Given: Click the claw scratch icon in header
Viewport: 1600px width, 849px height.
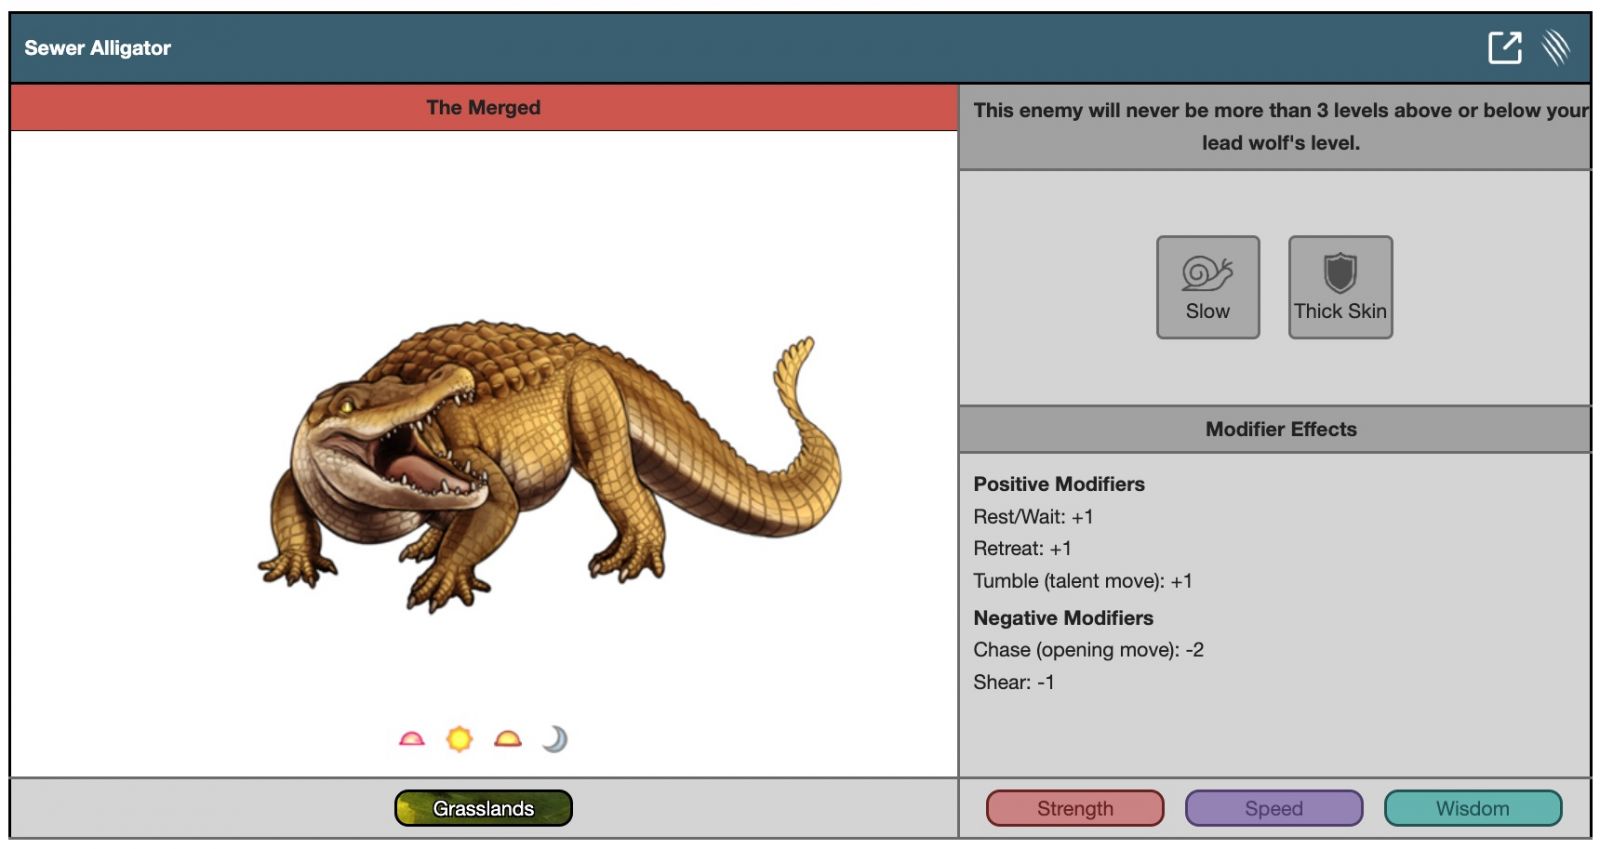Looking at the screenshot, I should pyautogui.click(x=1556, y=47).
